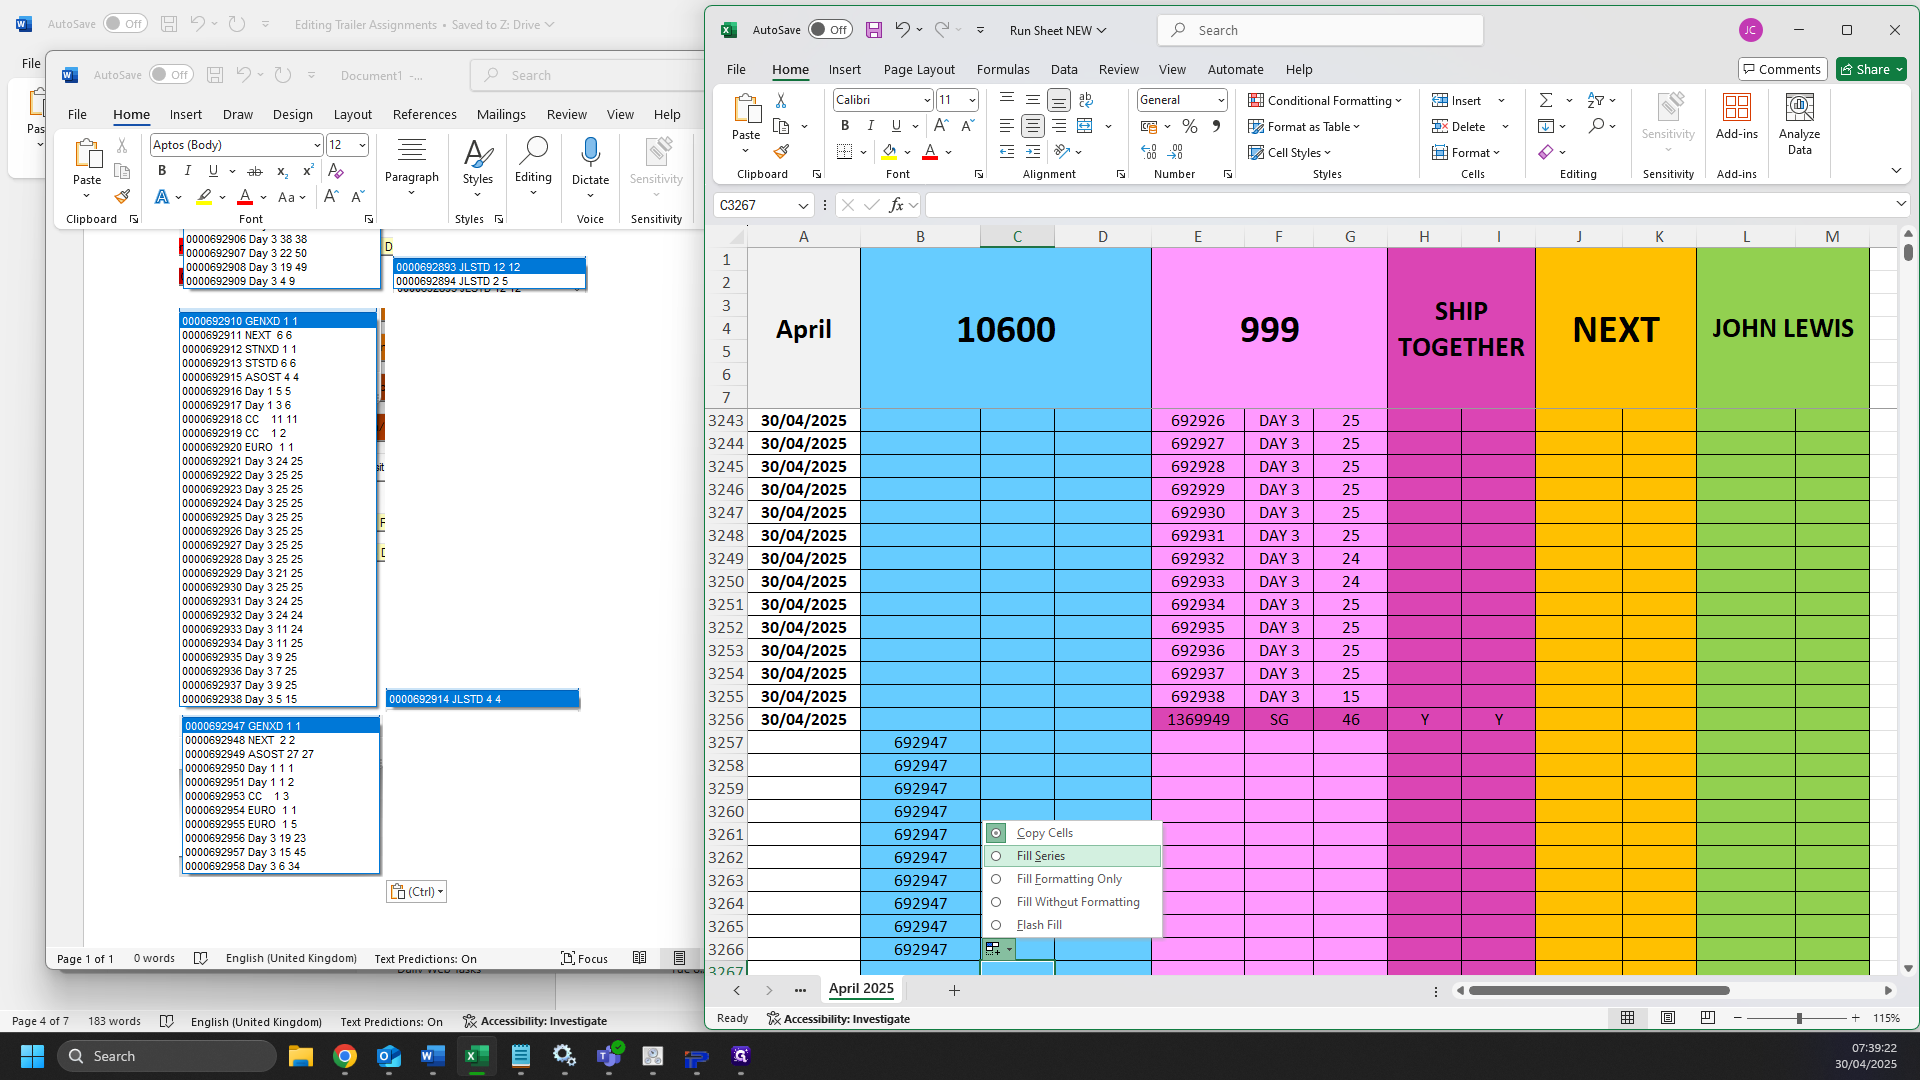1920x1080 pixels.
Task: Apply Italic in Excel Font group
Action: [x=870, y=126]
